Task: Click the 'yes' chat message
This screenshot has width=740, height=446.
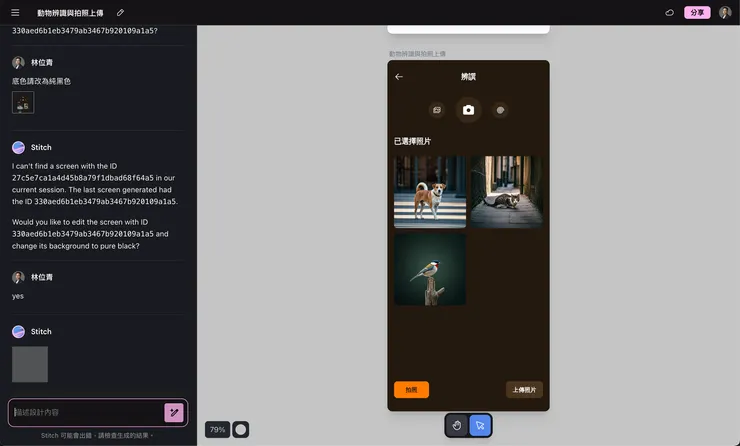Action: point(18,296)
